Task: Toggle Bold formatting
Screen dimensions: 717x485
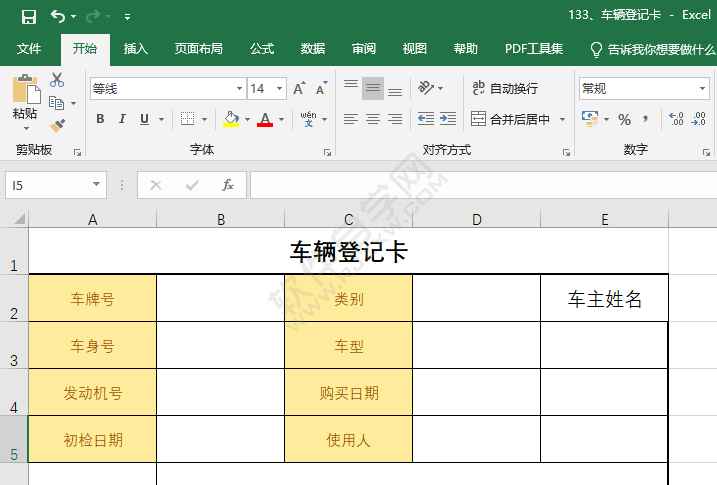Action: pyautogui.click(x=100, y=119)
